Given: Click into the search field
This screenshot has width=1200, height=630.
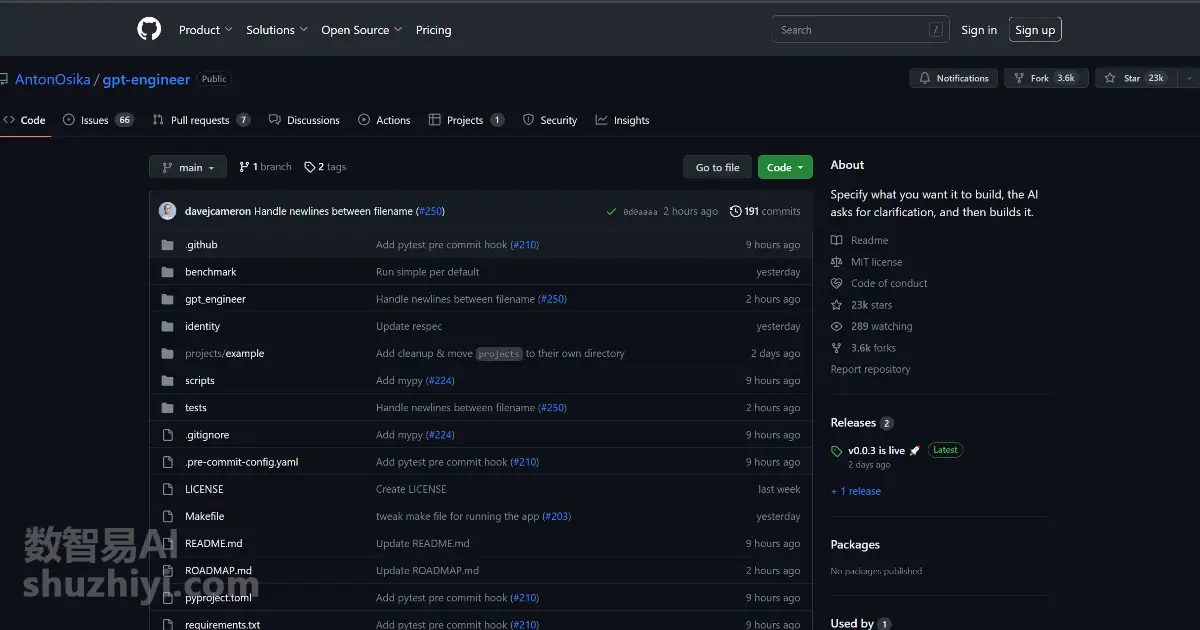Looking at the screenshot, I should [861, 30].
